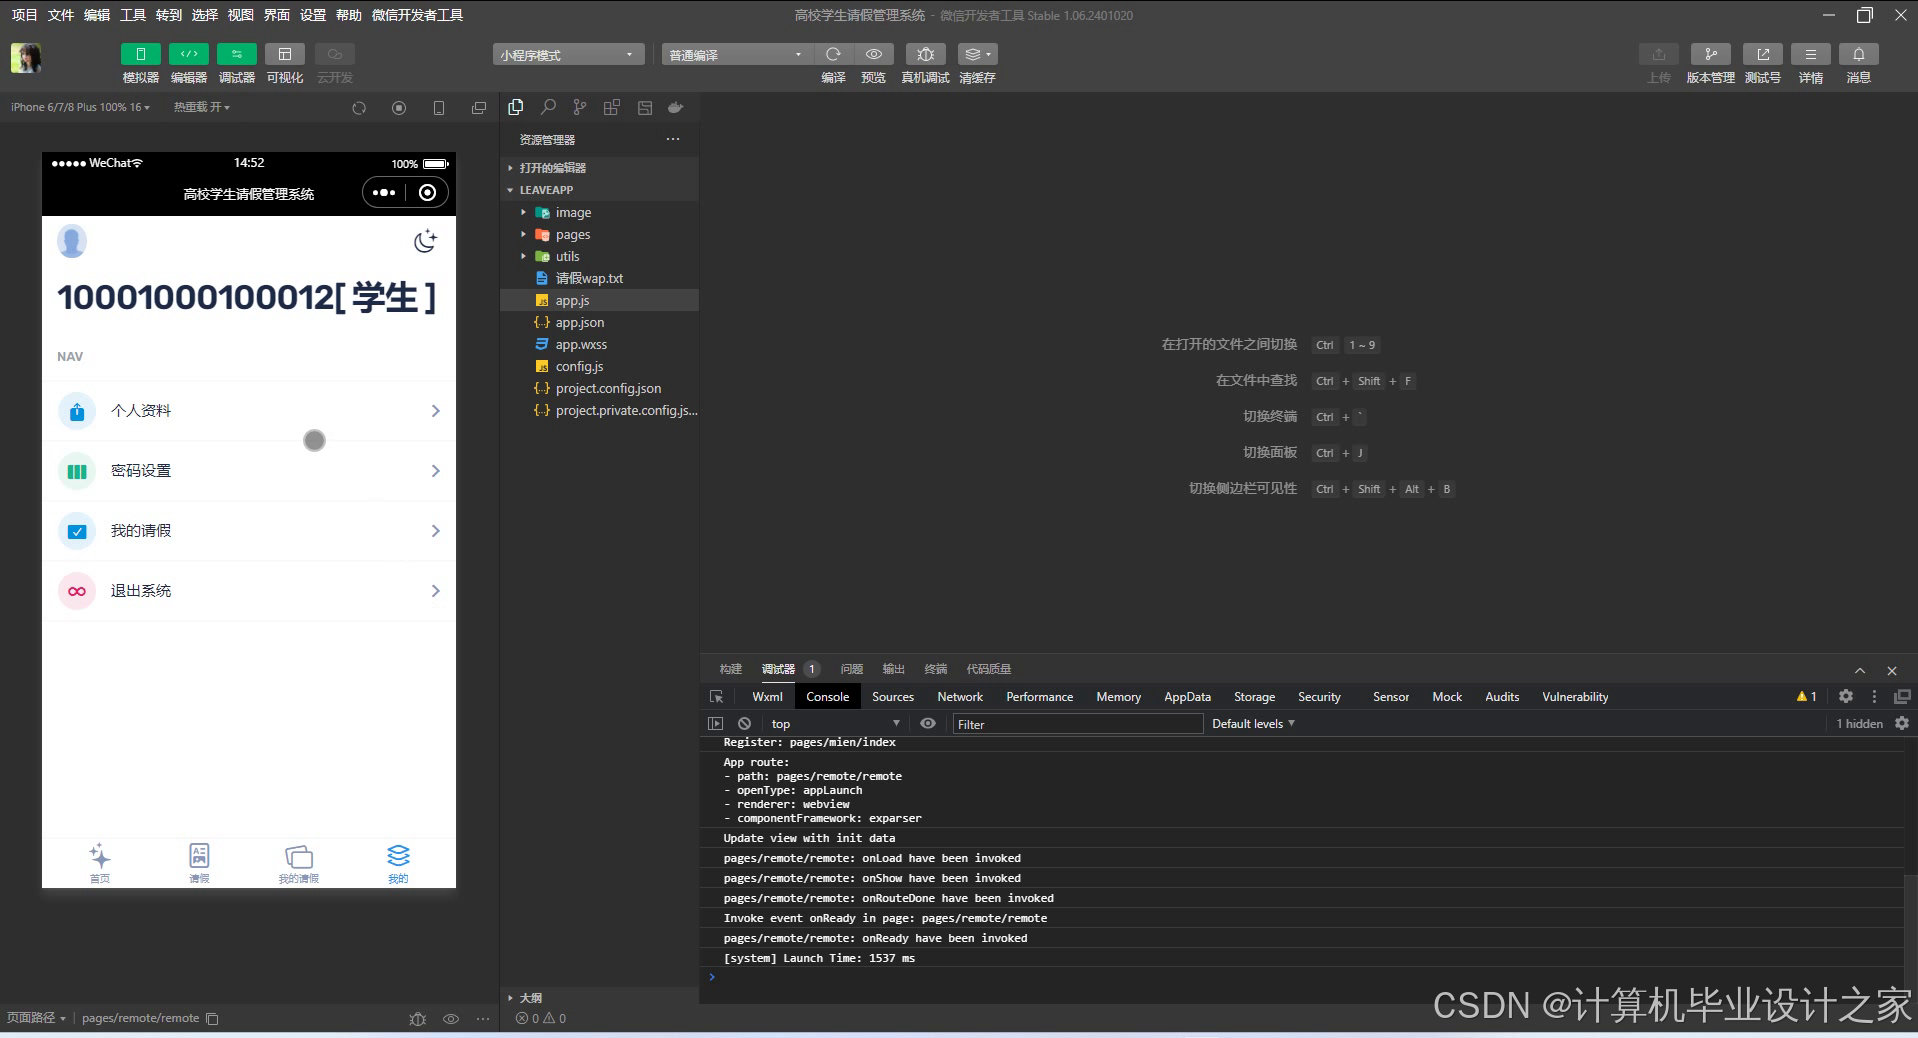The width and height of the screenshot is (1918, 1038).
Task: Click the simulator phone device icon
Action: pos(439,108)
